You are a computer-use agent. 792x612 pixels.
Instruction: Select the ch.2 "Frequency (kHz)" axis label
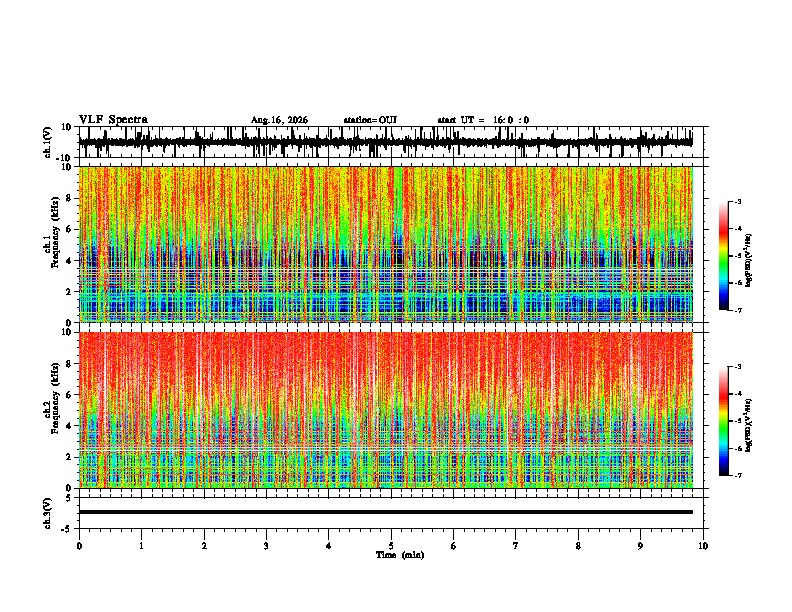coord(55,398)
